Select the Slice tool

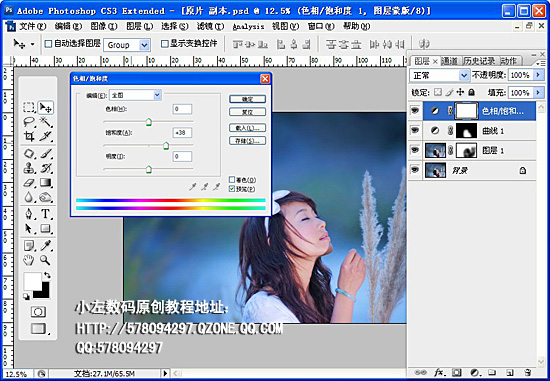tap(46, 136)
